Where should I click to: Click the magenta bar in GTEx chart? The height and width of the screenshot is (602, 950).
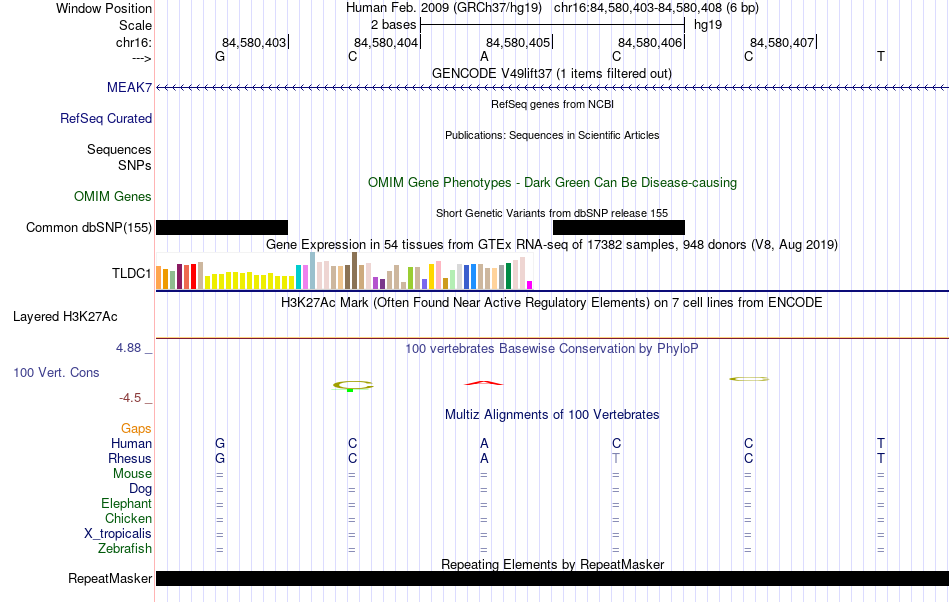(x=530, y=285)
